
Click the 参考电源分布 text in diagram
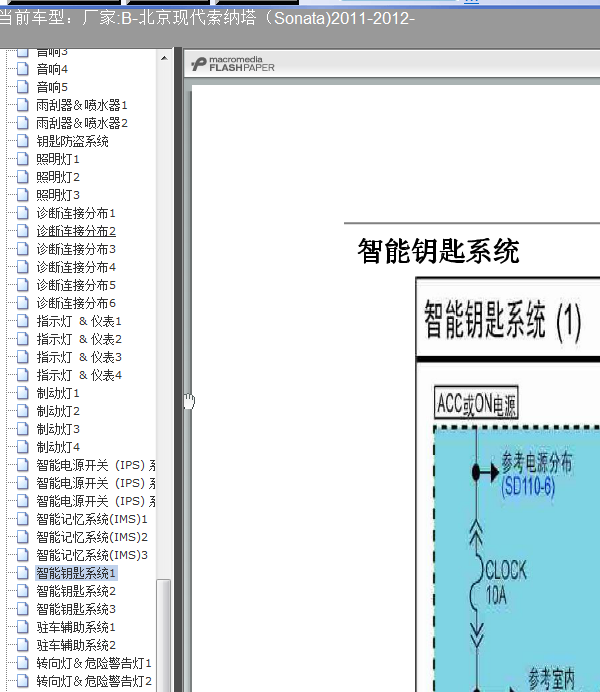click(536, 463)
